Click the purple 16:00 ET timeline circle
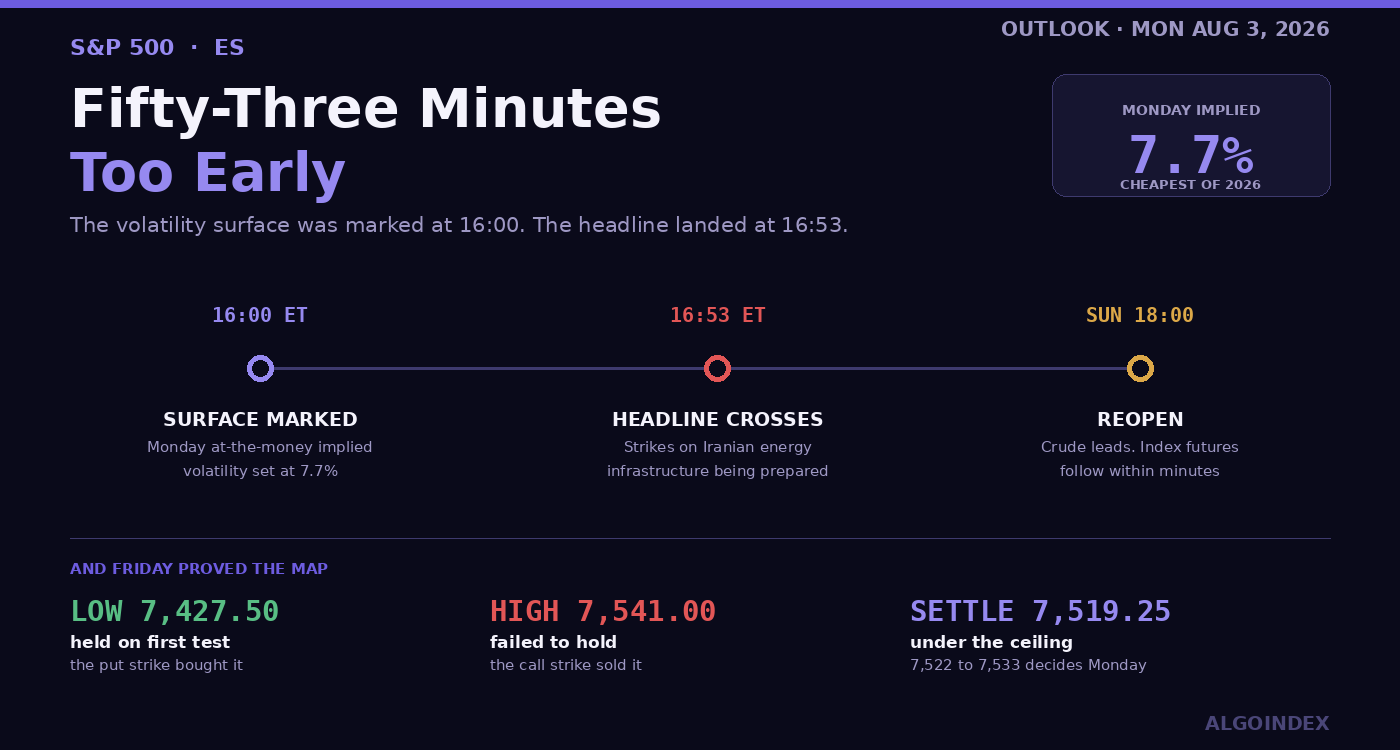Image resolution: width=1400 pixels, height=750 pixels. [x=260, y=369]
